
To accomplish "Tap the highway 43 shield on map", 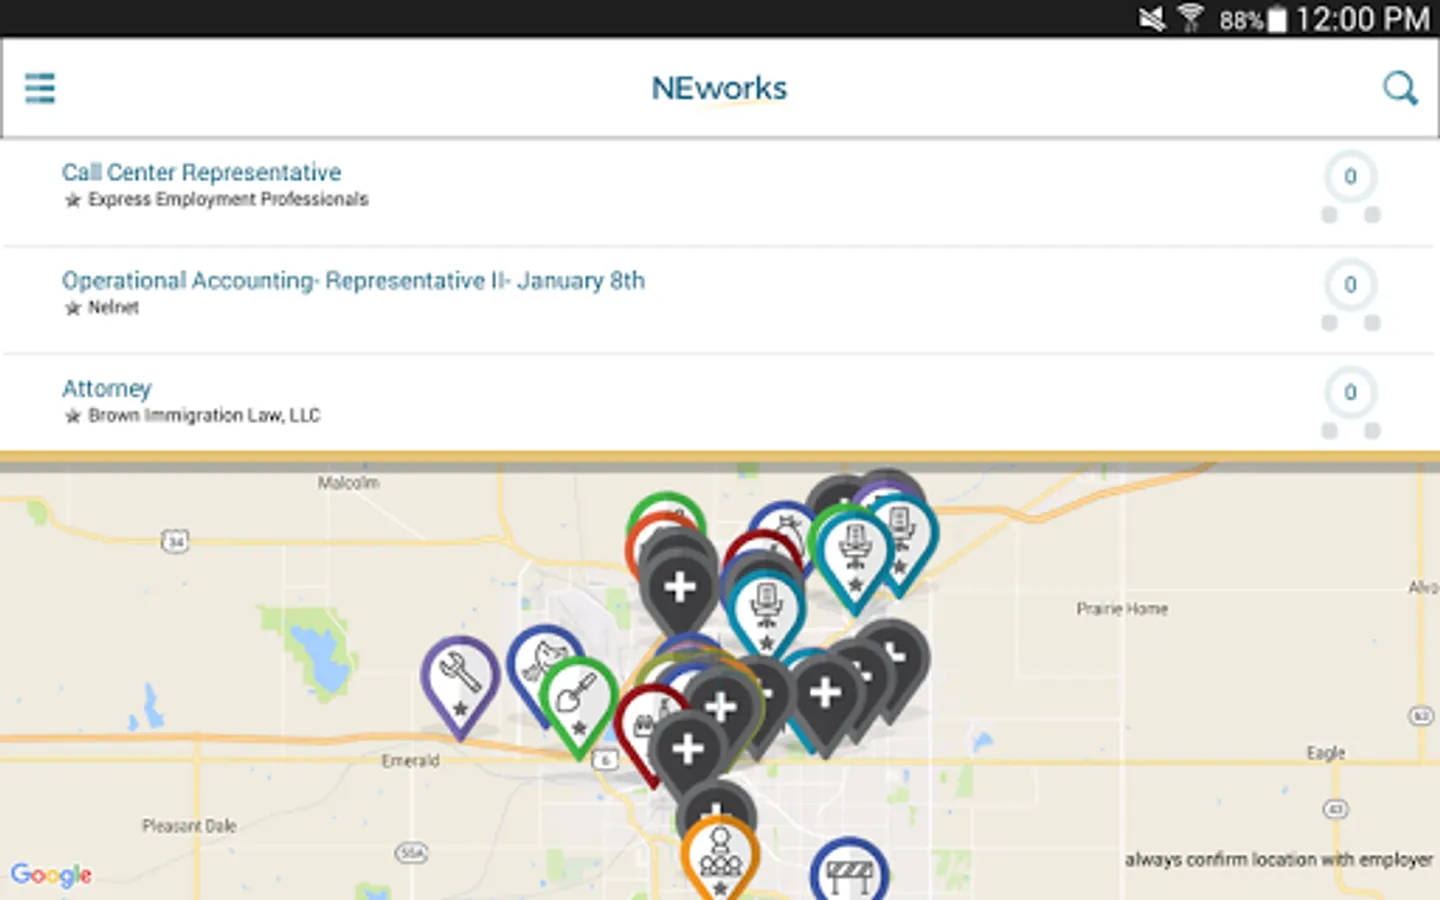I will (x=1336, y=808).
